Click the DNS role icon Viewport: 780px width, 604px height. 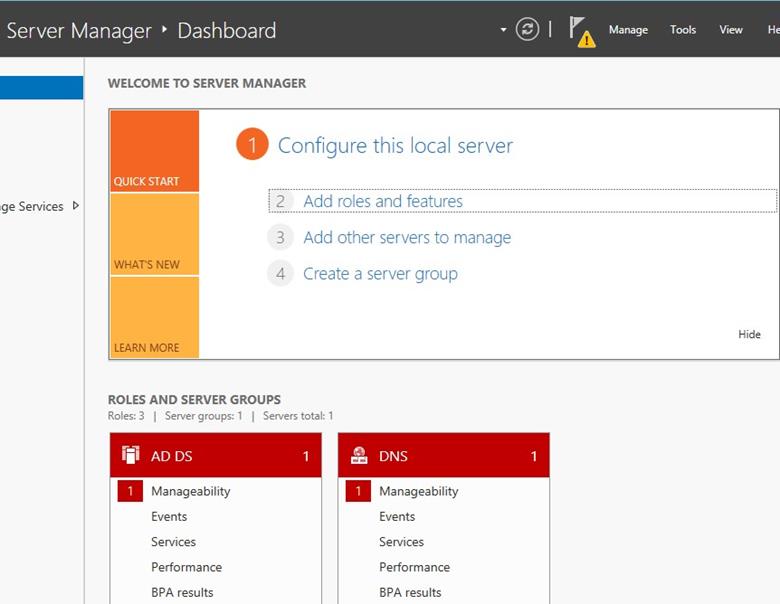pyautogui.click(x=359, y=455)
